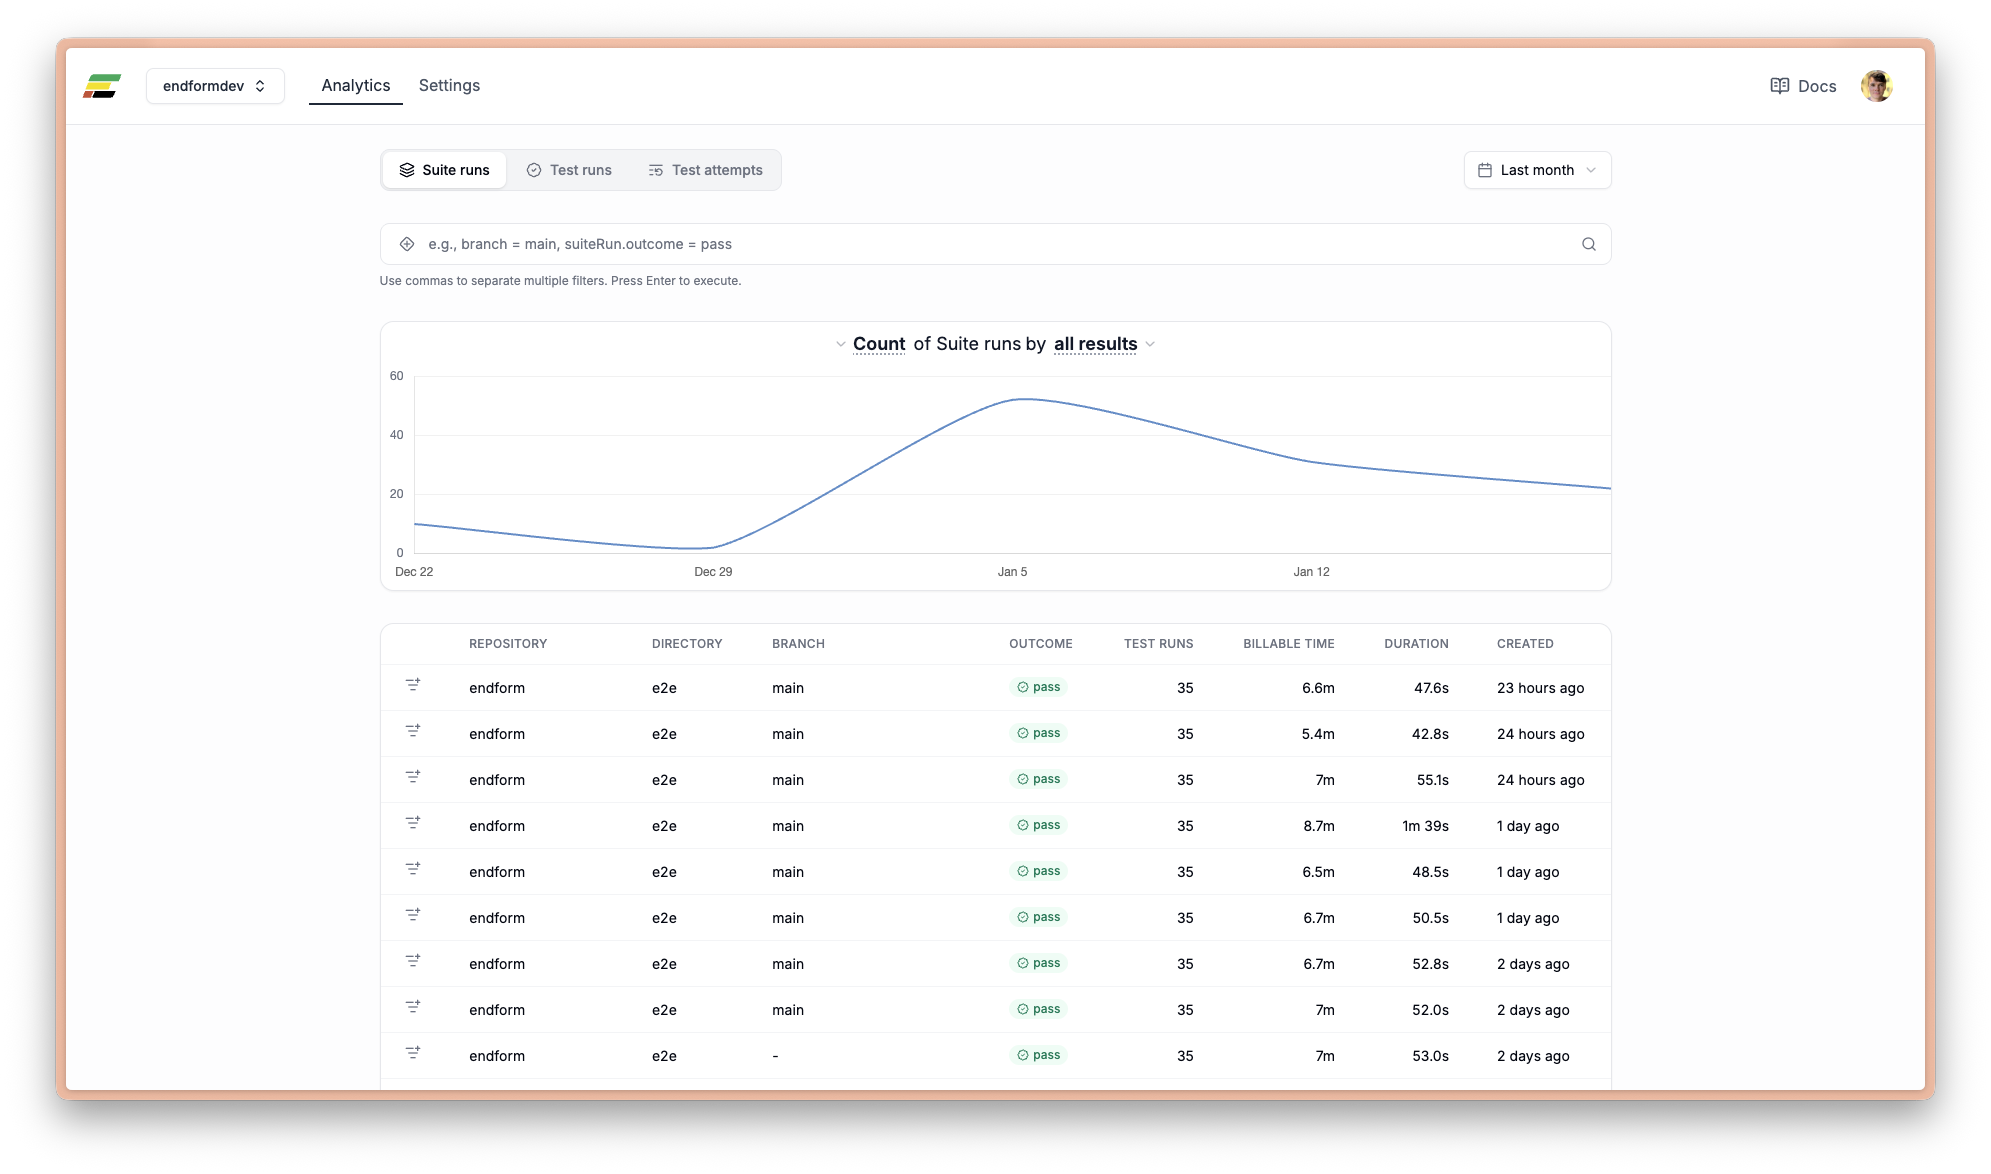Viewport: 1991px width, 1174px height.
Task: Click the check-circle icon next to Test runs
Action: [534, 169]
